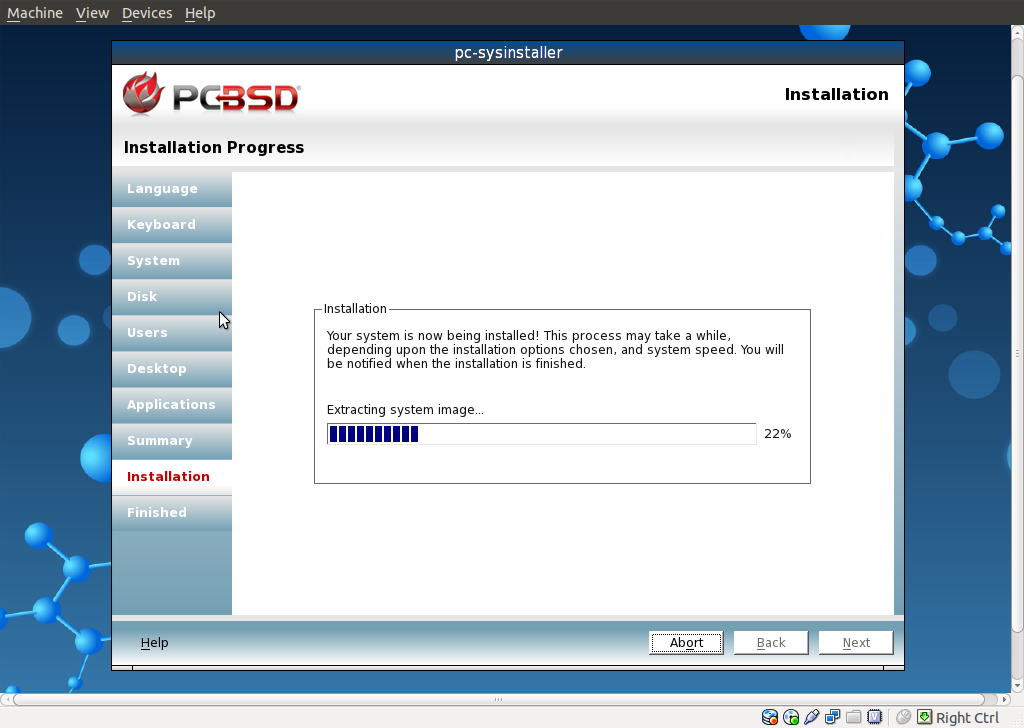This screenshot has height=728, width=1024.
Task: Click the pc-sysinstaller title bar
Action: (508, 53)
